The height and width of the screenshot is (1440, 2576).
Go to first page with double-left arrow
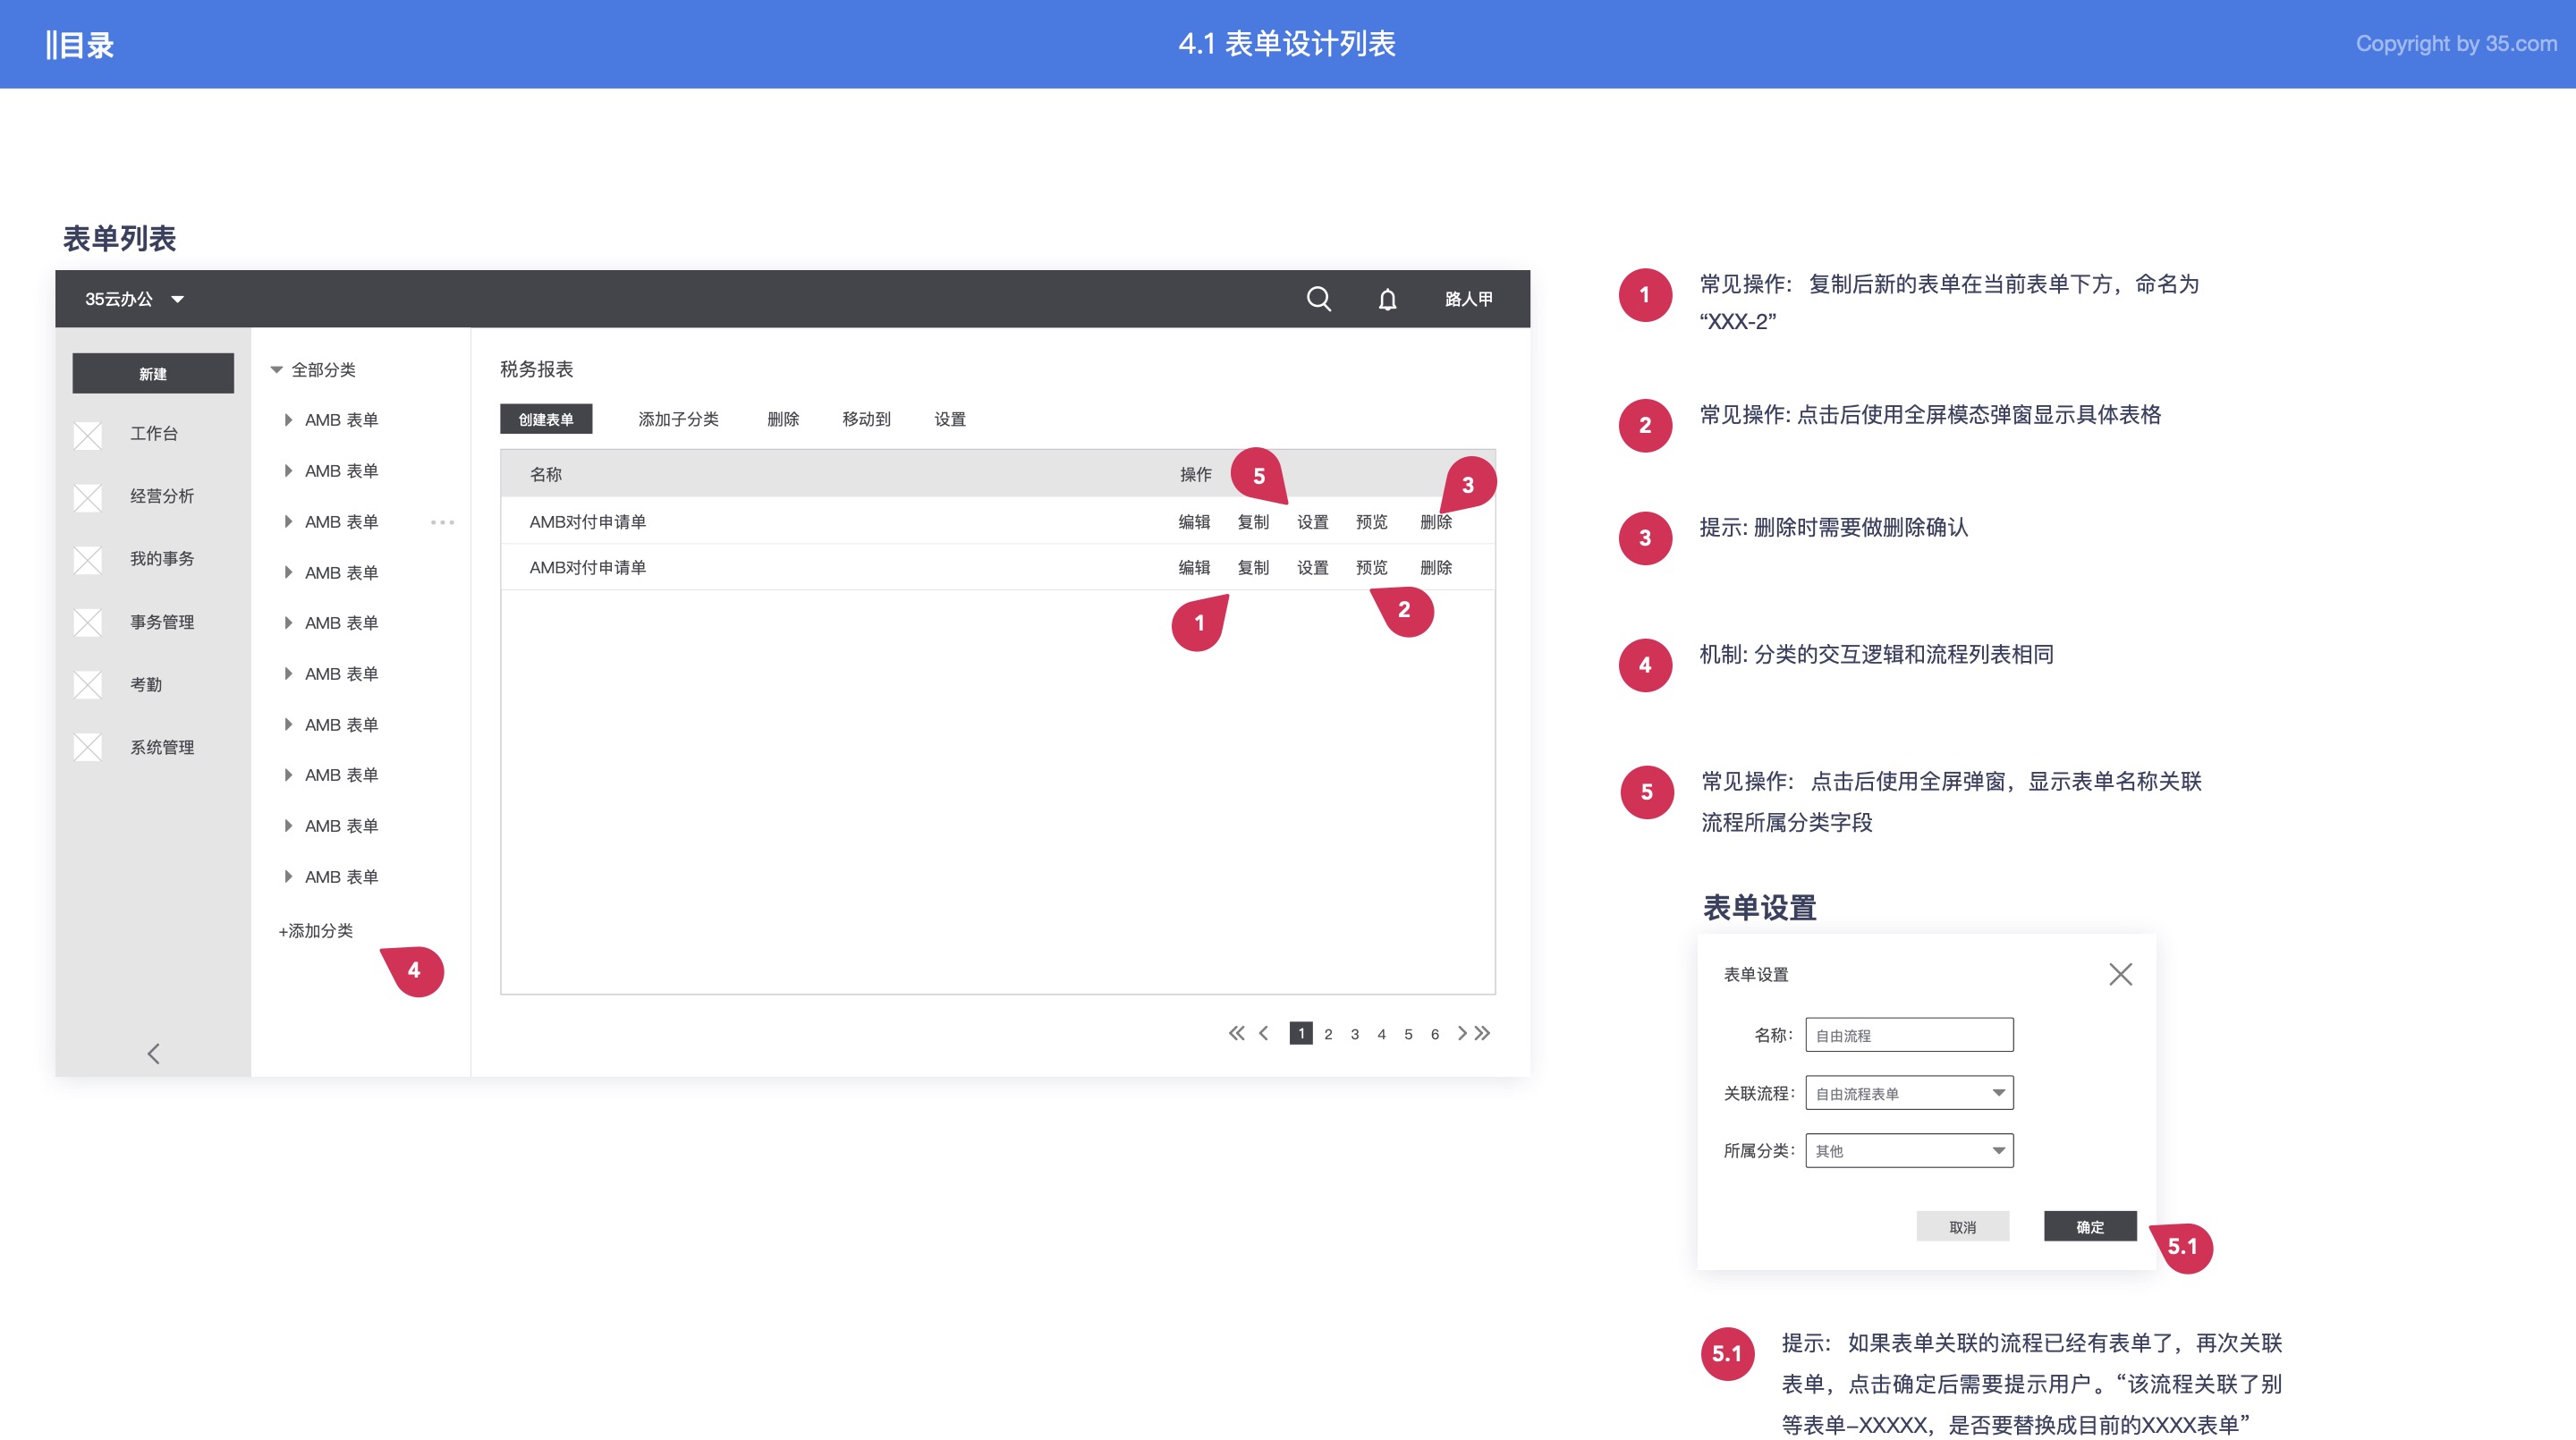(x=1237, y=1033)
